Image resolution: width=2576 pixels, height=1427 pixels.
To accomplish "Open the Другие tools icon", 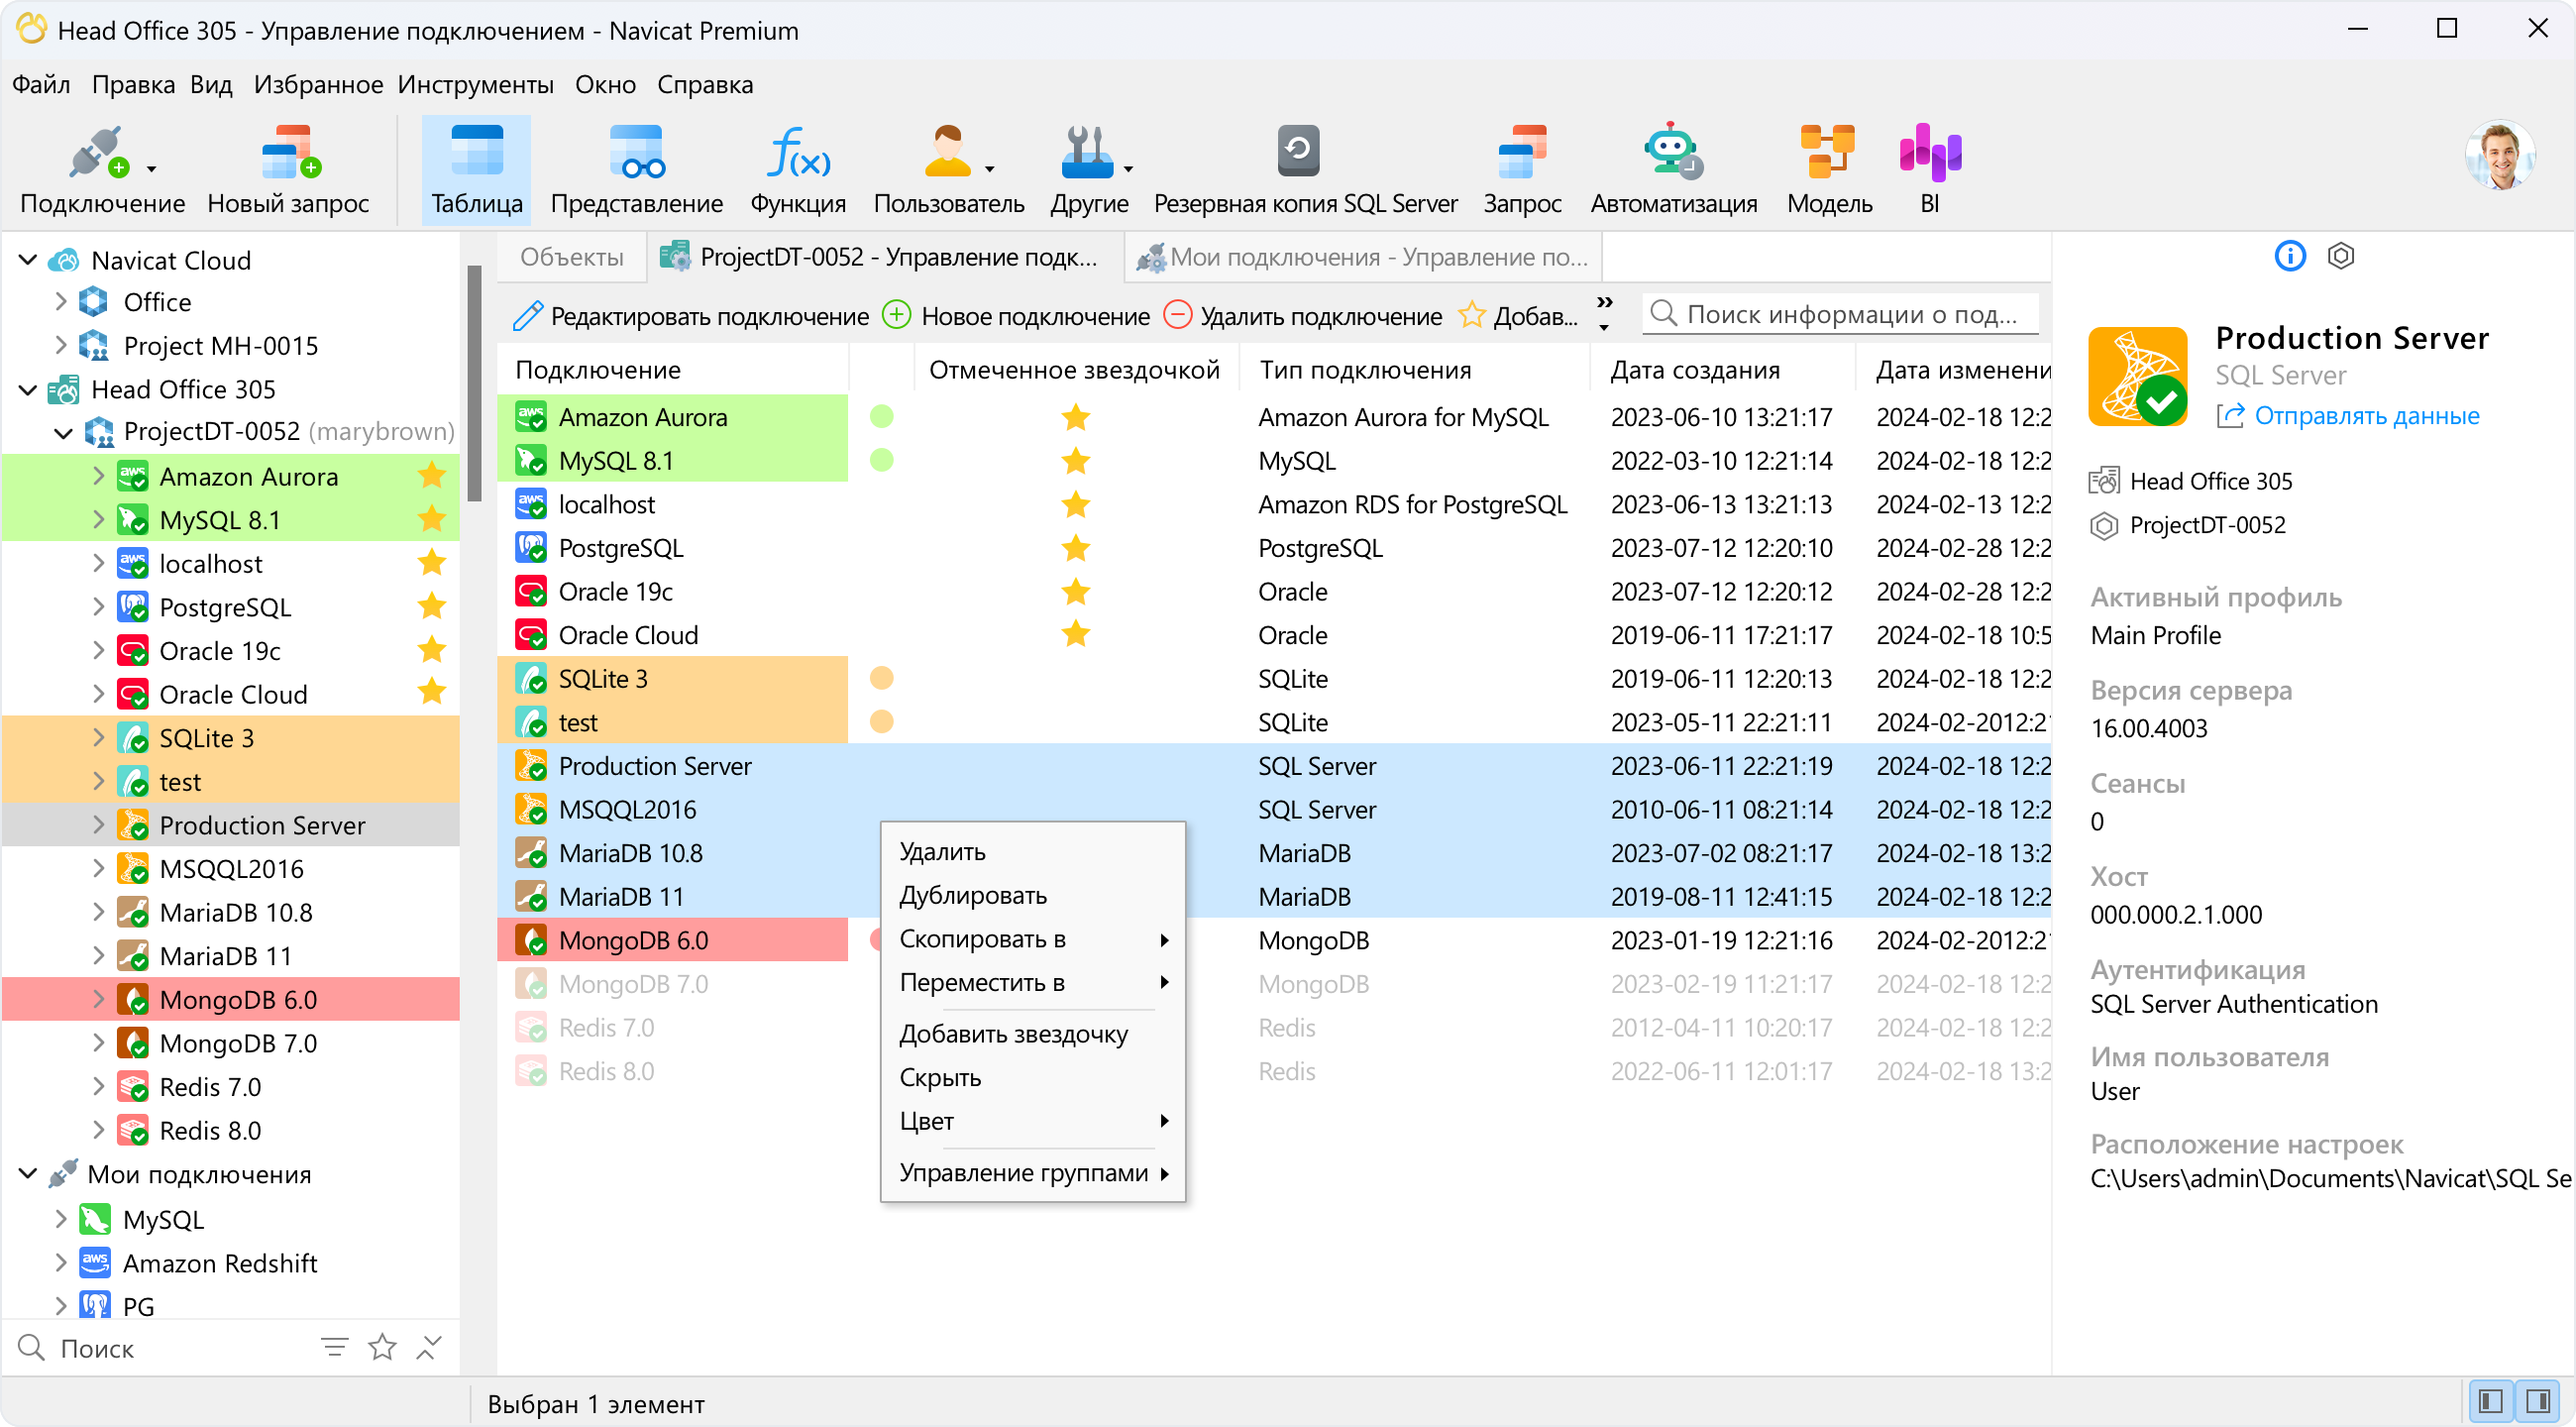I will [1087, 153].
